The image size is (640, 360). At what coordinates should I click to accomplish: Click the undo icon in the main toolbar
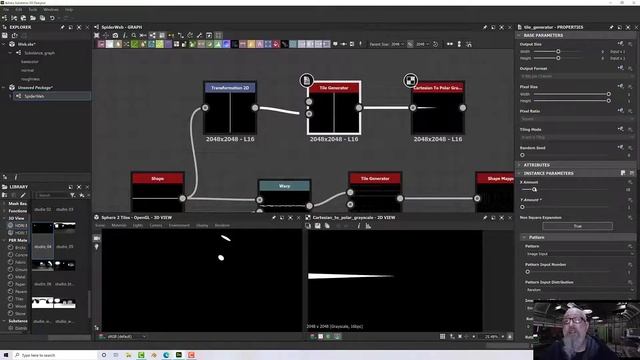click(x=52, y=18)
